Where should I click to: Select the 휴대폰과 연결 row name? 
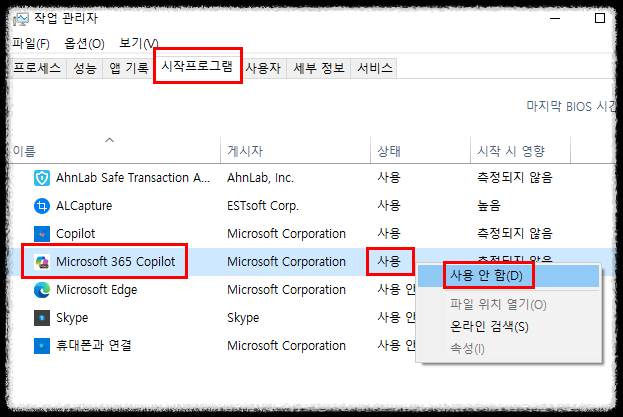coord(93,346)
